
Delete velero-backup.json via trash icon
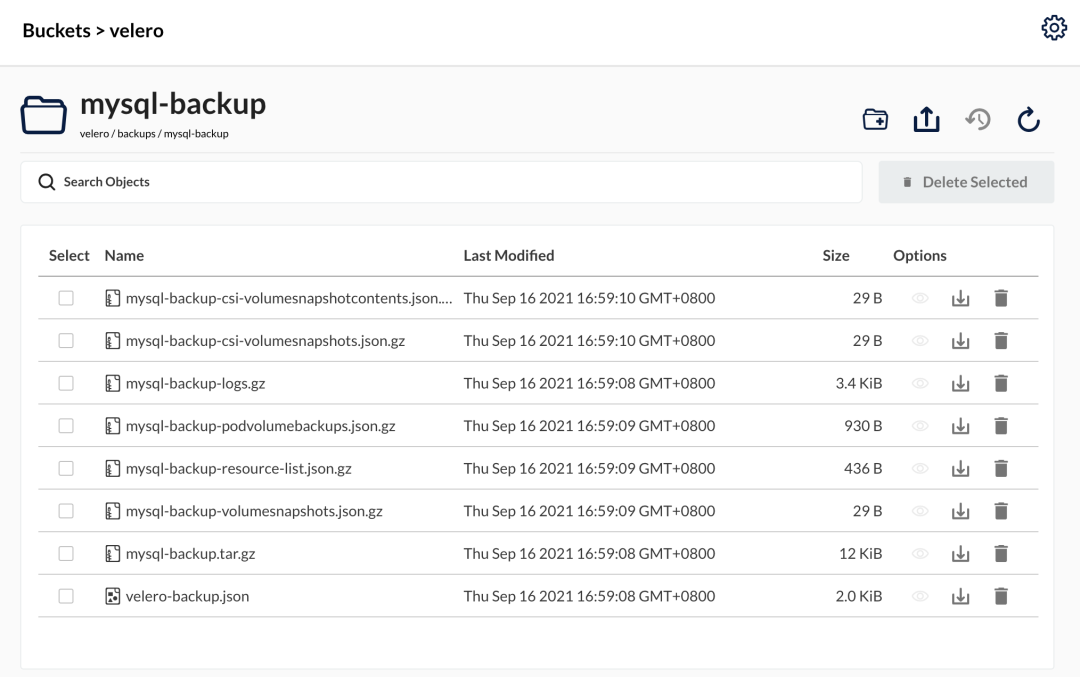coord(1001,596)
